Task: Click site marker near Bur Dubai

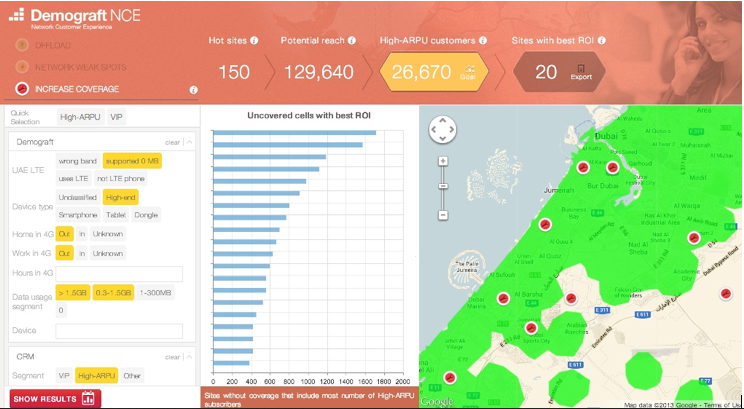Action: (613, 167)
